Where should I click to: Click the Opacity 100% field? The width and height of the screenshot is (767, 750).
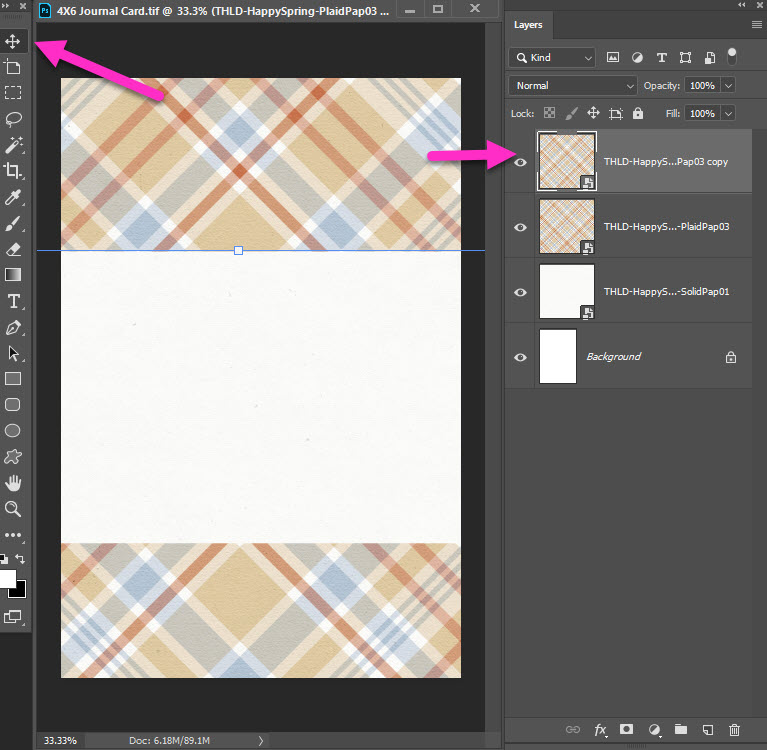702,86
